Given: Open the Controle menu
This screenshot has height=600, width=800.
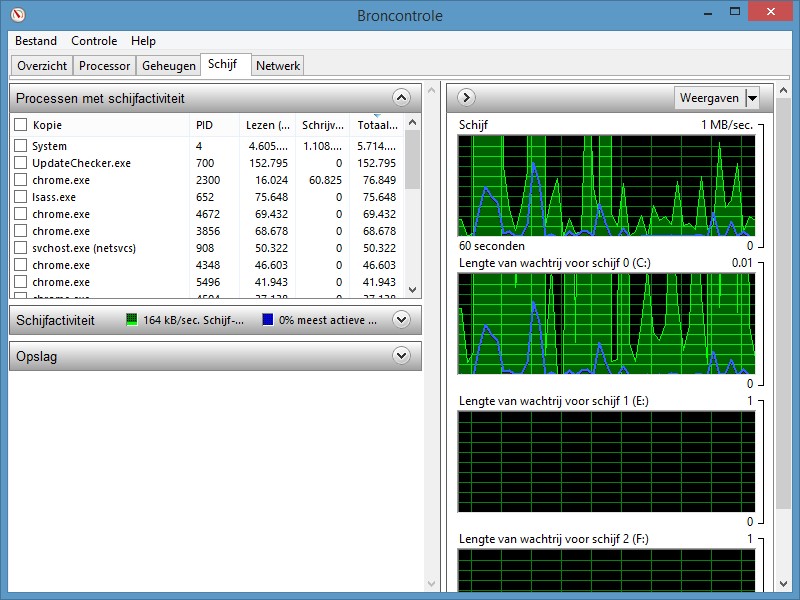Looking at the screenshot, I should click(x=94, y=41).
